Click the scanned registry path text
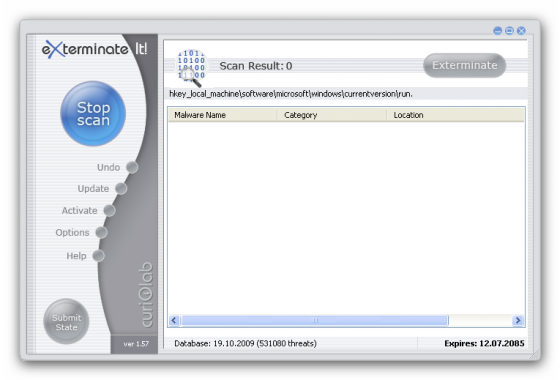Screen dimensions: 560x380 [291, 94]
